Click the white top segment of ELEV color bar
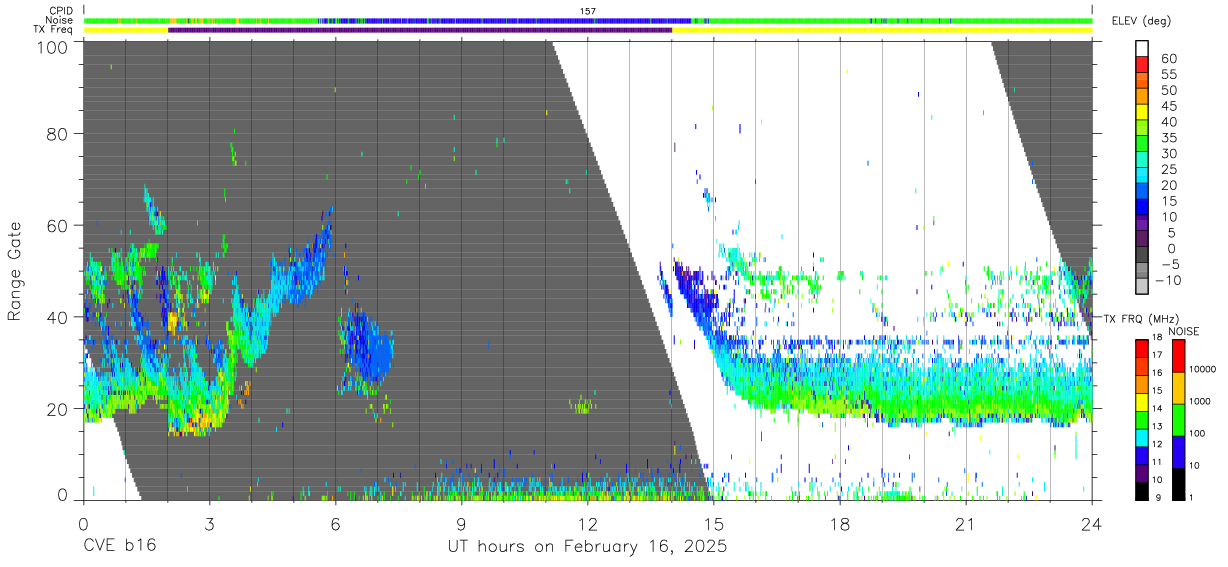 pyautogui.click(x=1143, y=48)
